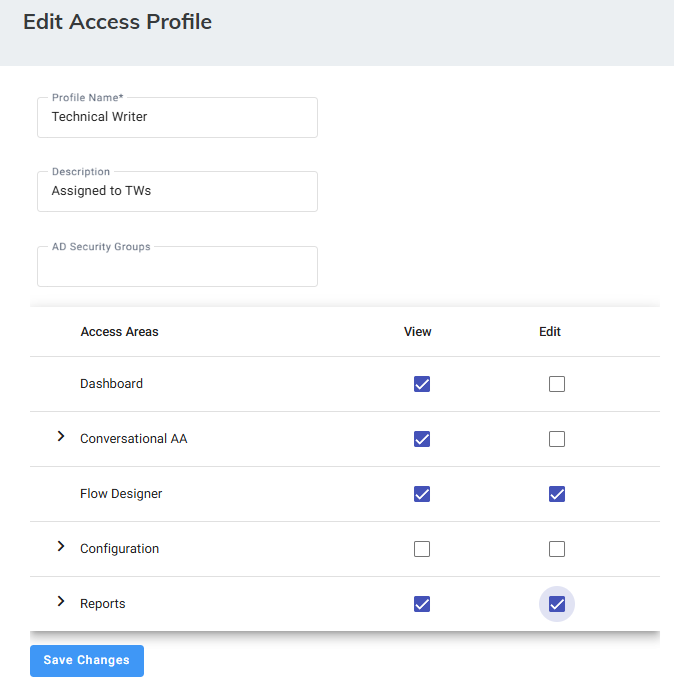Uncheck Conversational AA View checkbox
This screenshot has height=686, width=674.
click(x=422, y=439)
